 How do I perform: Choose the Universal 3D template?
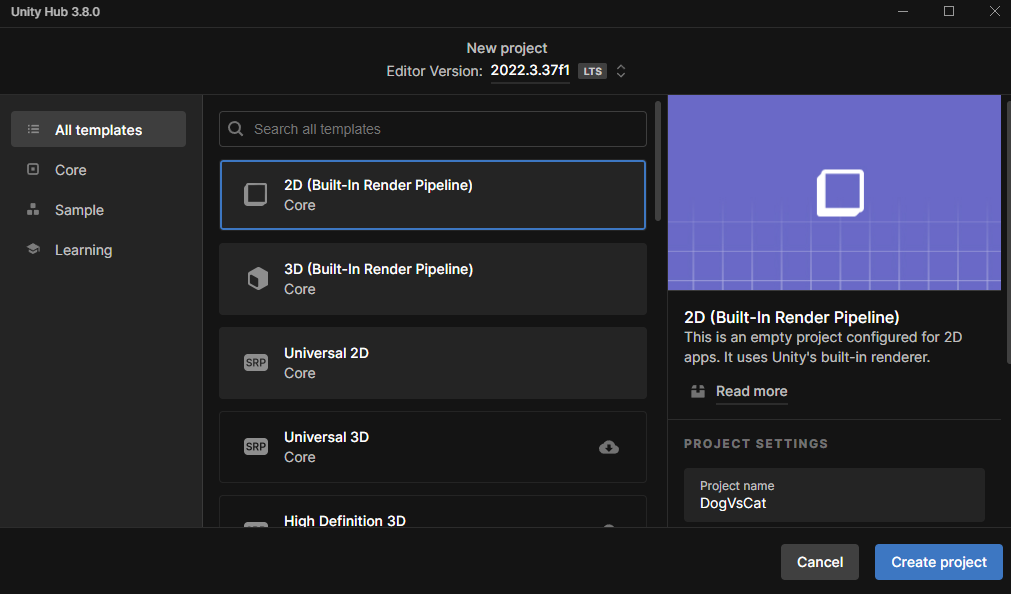[433, 446]
